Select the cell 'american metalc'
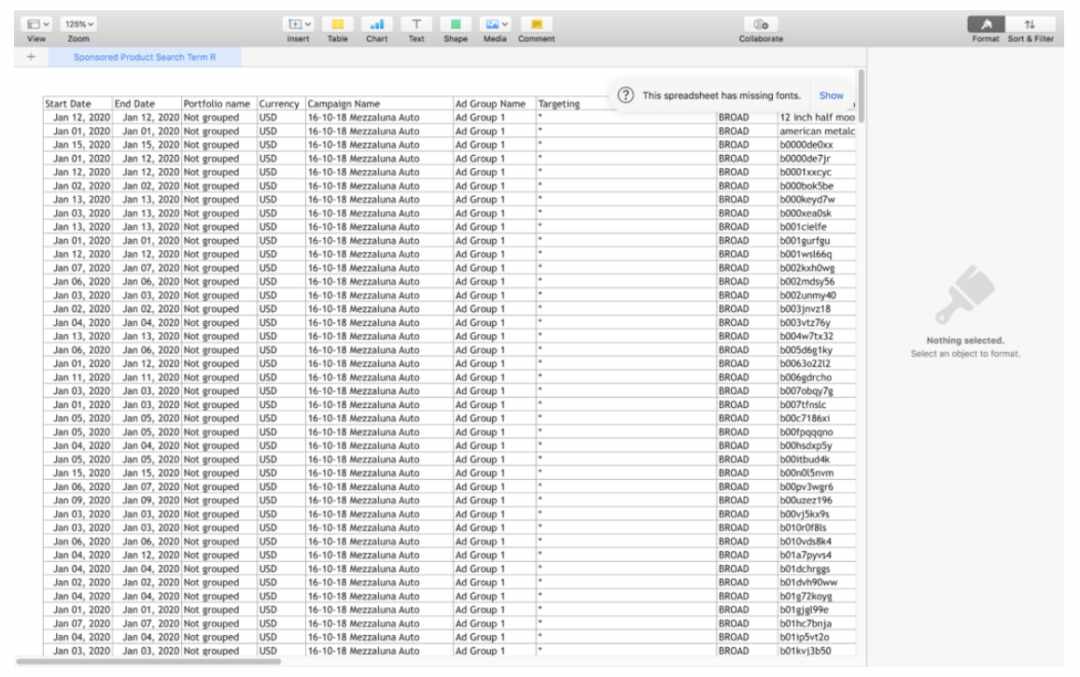This screenshot has height=677, width=1080. pos(817,131)
